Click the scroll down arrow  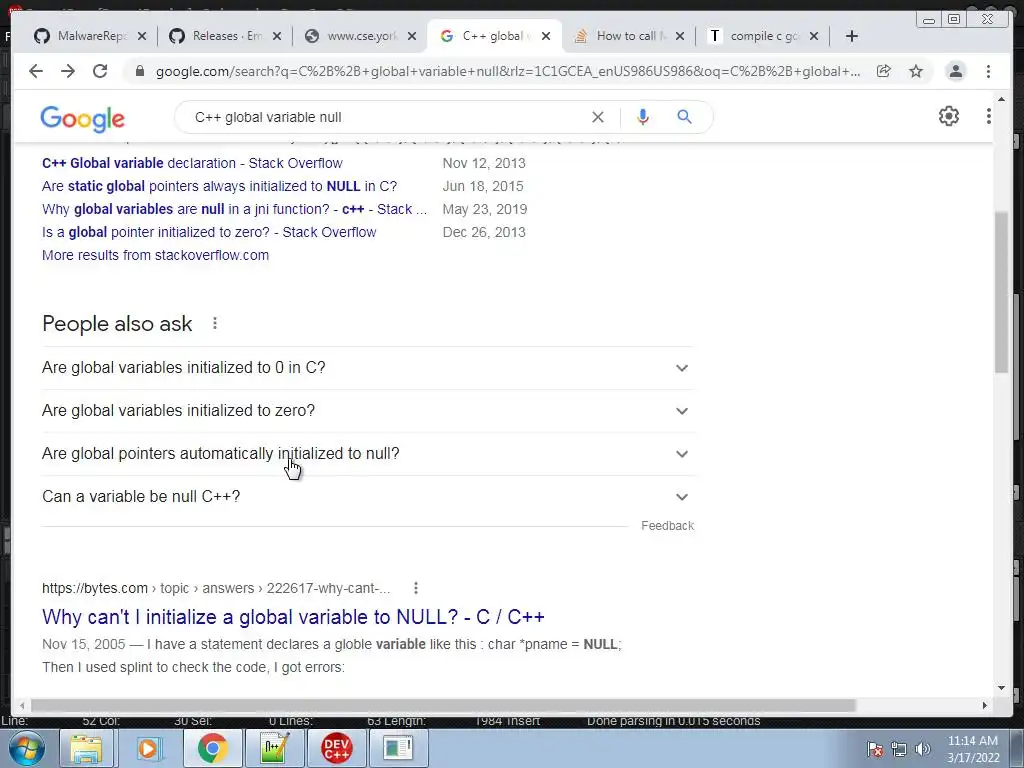(x=1001, y=688)
